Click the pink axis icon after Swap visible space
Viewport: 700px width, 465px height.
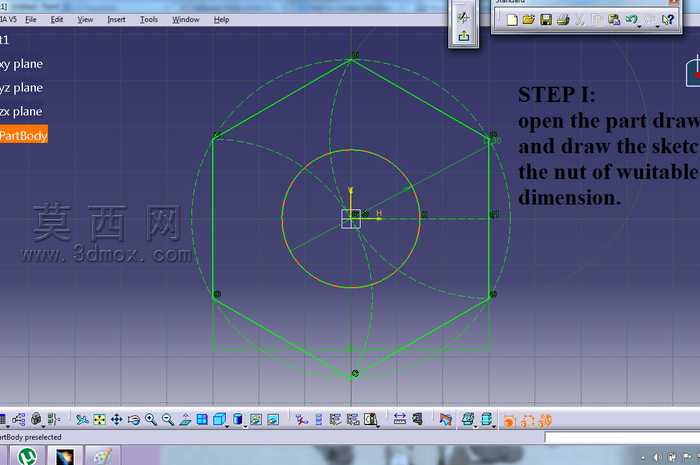pyautogui.click(x=301, y=419)
